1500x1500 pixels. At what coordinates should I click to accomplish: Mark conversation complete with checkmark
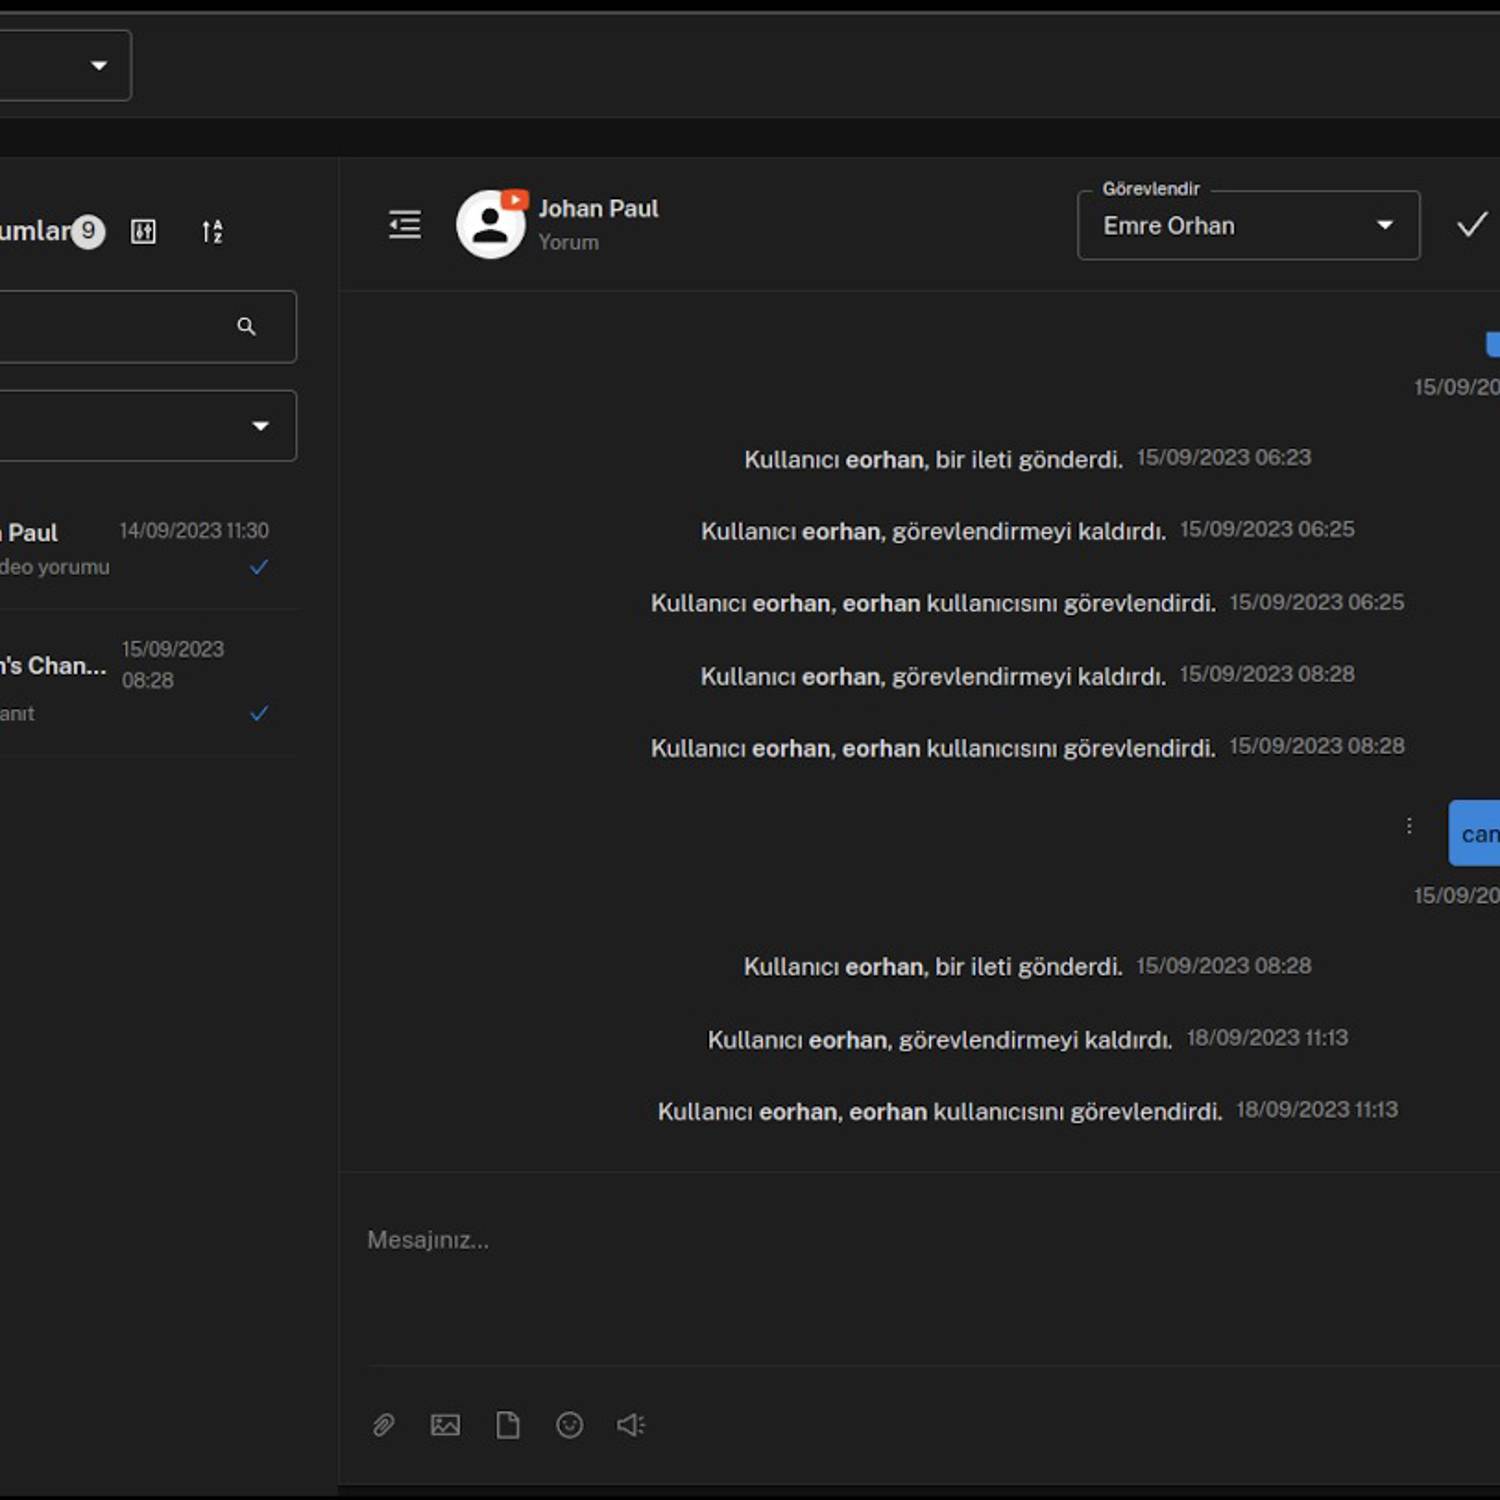(1471, 225)
